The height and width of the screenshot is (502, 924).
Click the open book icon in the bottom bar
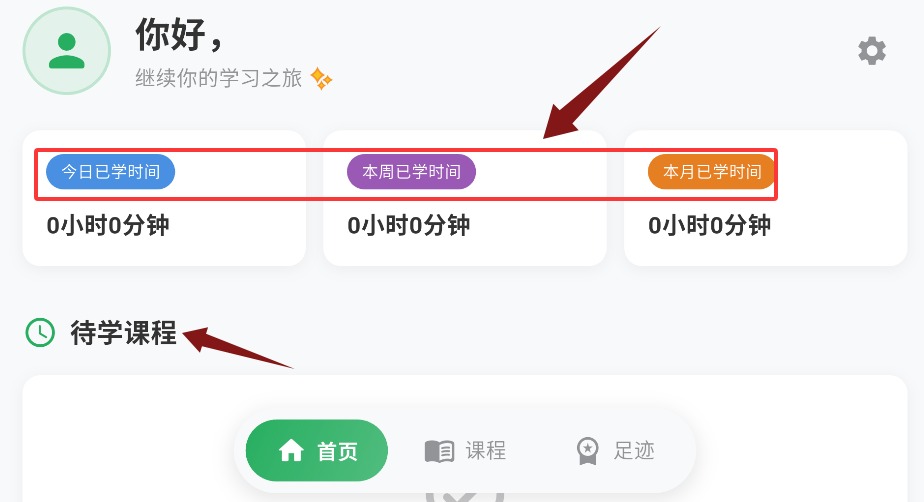(439, 451)
